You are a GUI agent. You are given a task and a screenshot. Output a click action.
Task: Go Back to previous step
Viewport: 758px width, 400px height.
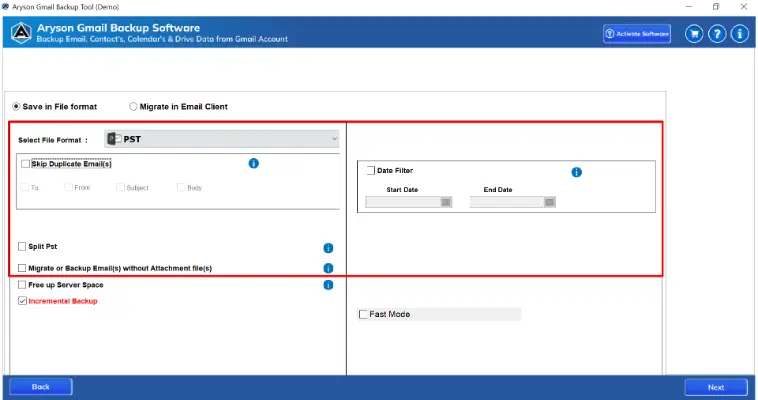pos(41,387)
